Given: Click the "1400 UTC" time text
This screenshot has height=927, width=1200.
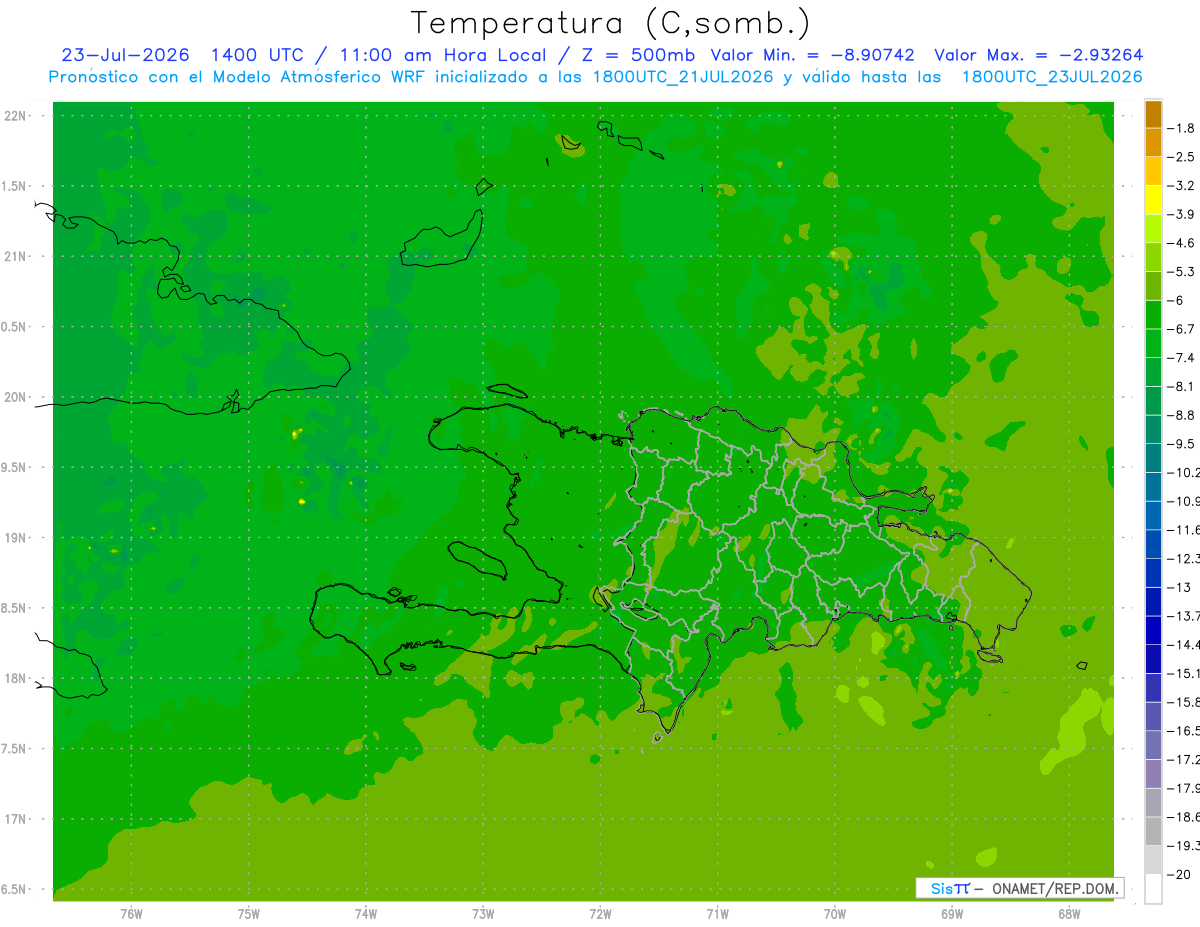Looking at the screenshot, I should tap(259, 55).
